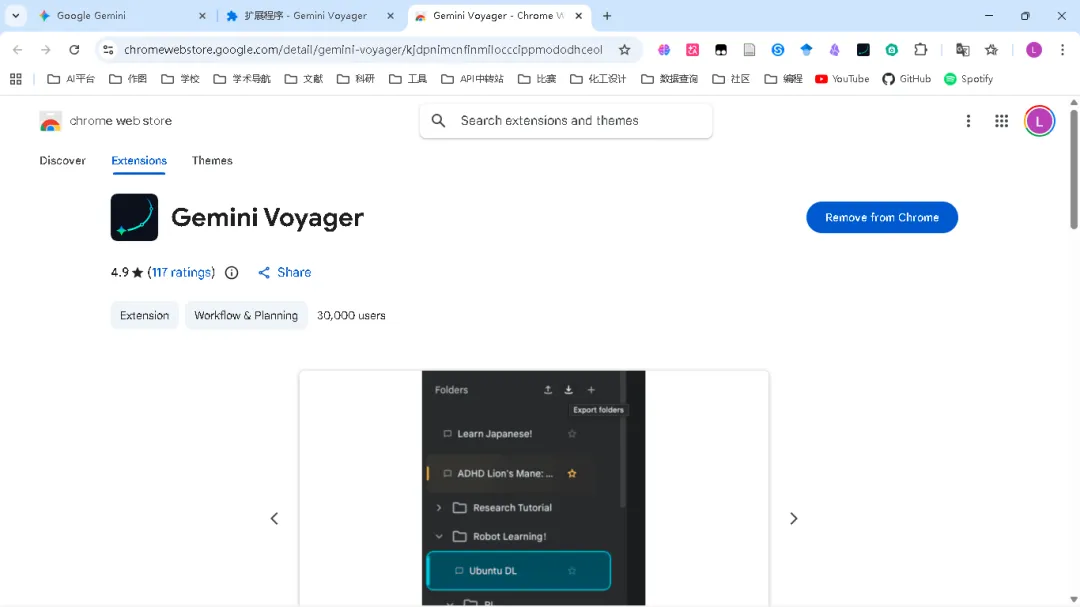The image size is (1080, 607).
Task: Reload the current page
Action: coord(74,50)
